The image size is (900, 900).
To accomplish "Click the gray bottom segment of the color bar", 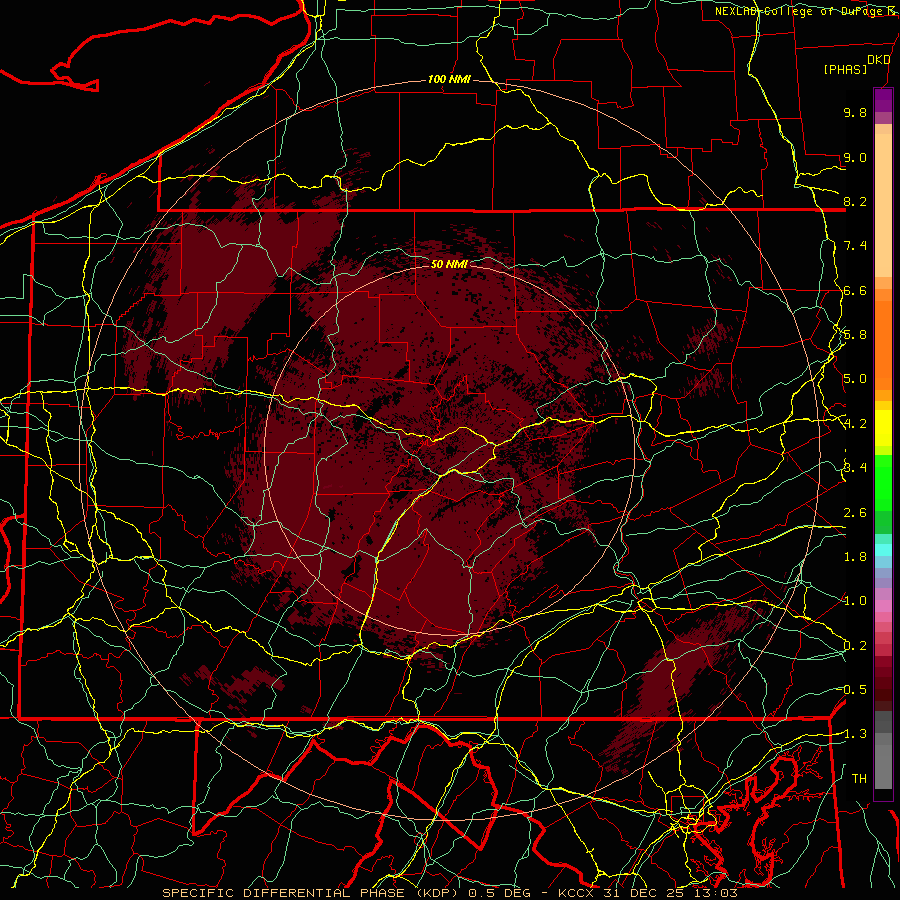I will 883,766.
